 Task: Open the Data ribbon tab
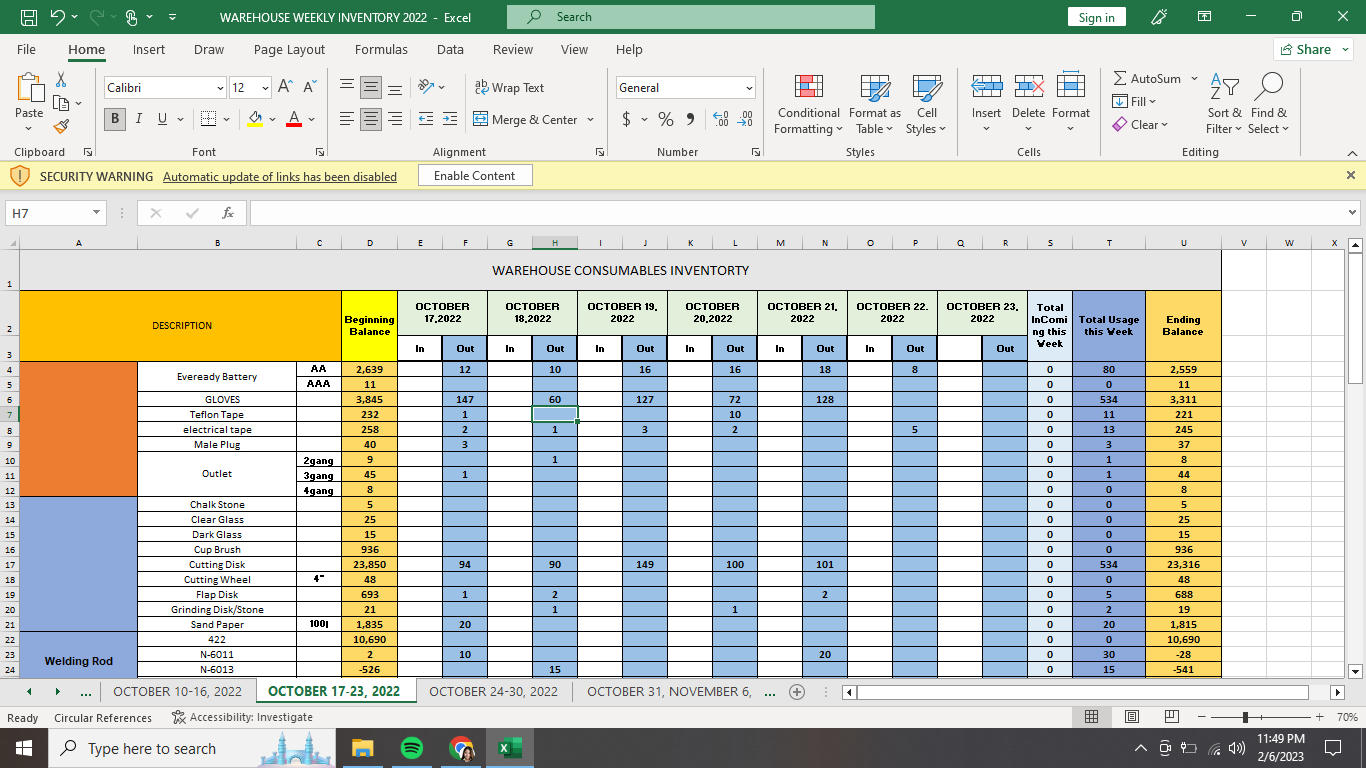tap(450, 49)
